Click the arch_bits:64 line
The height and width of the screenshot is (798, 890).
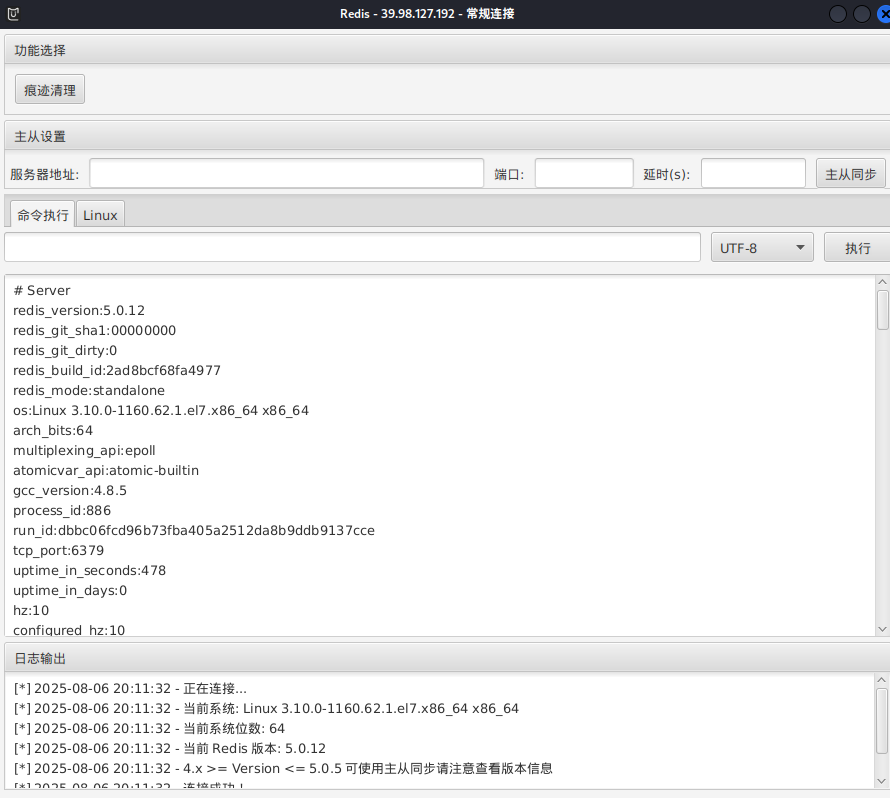(53, 430)
